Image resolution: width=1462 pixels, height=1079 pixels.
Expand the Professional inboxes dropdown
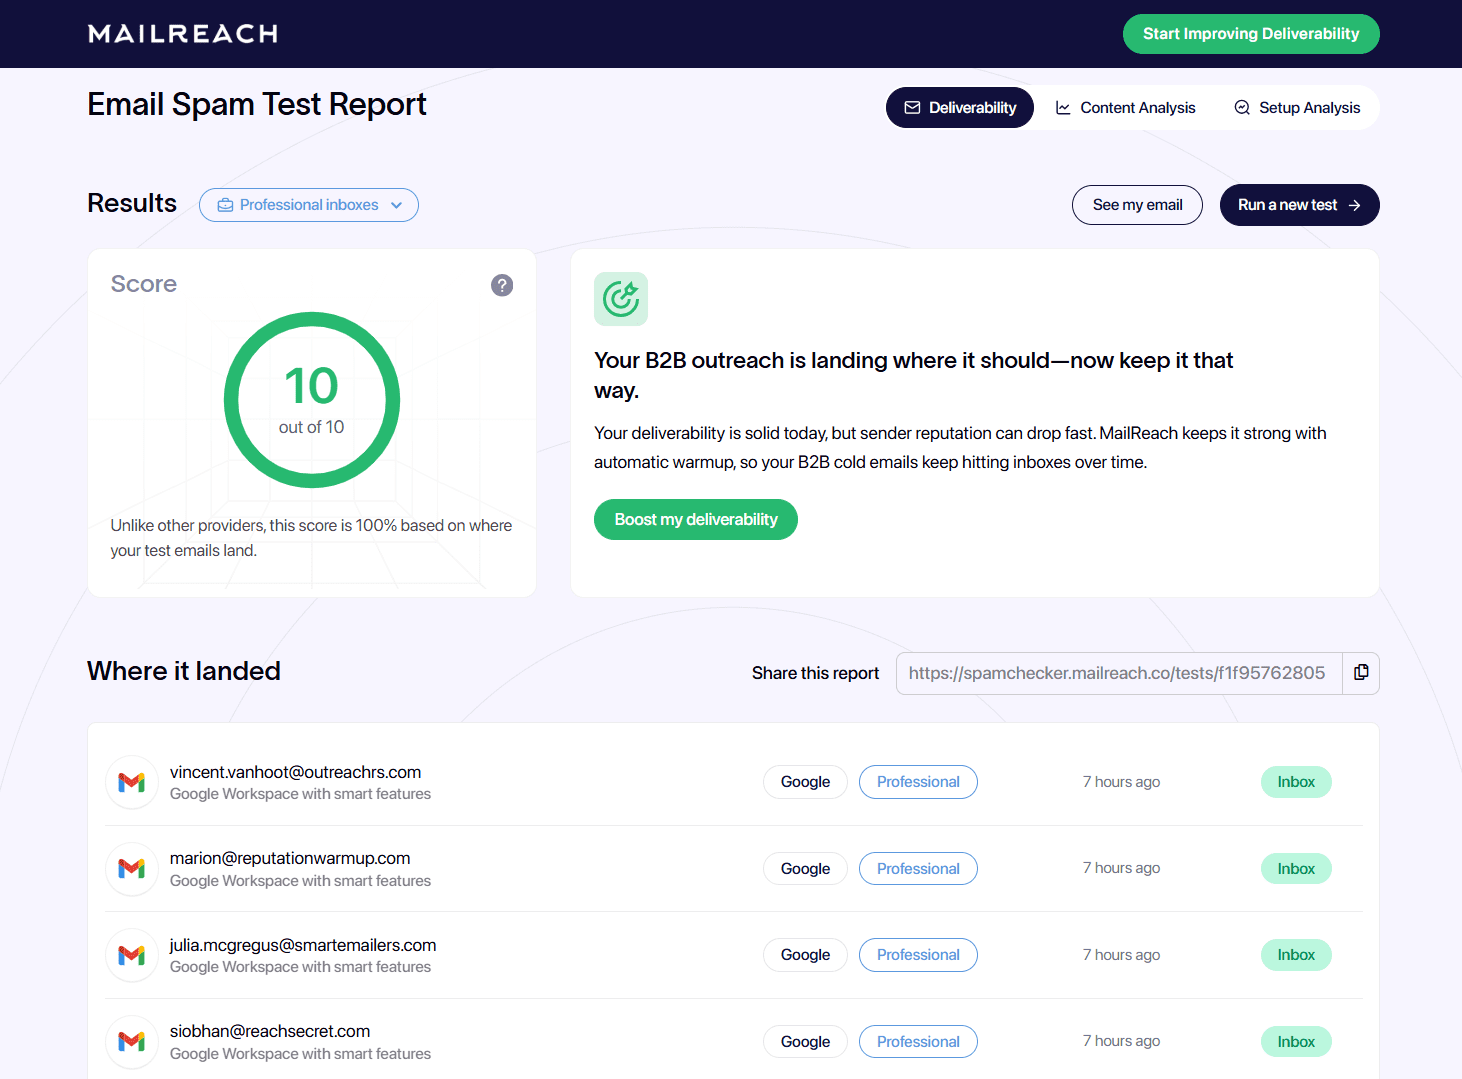309,205
